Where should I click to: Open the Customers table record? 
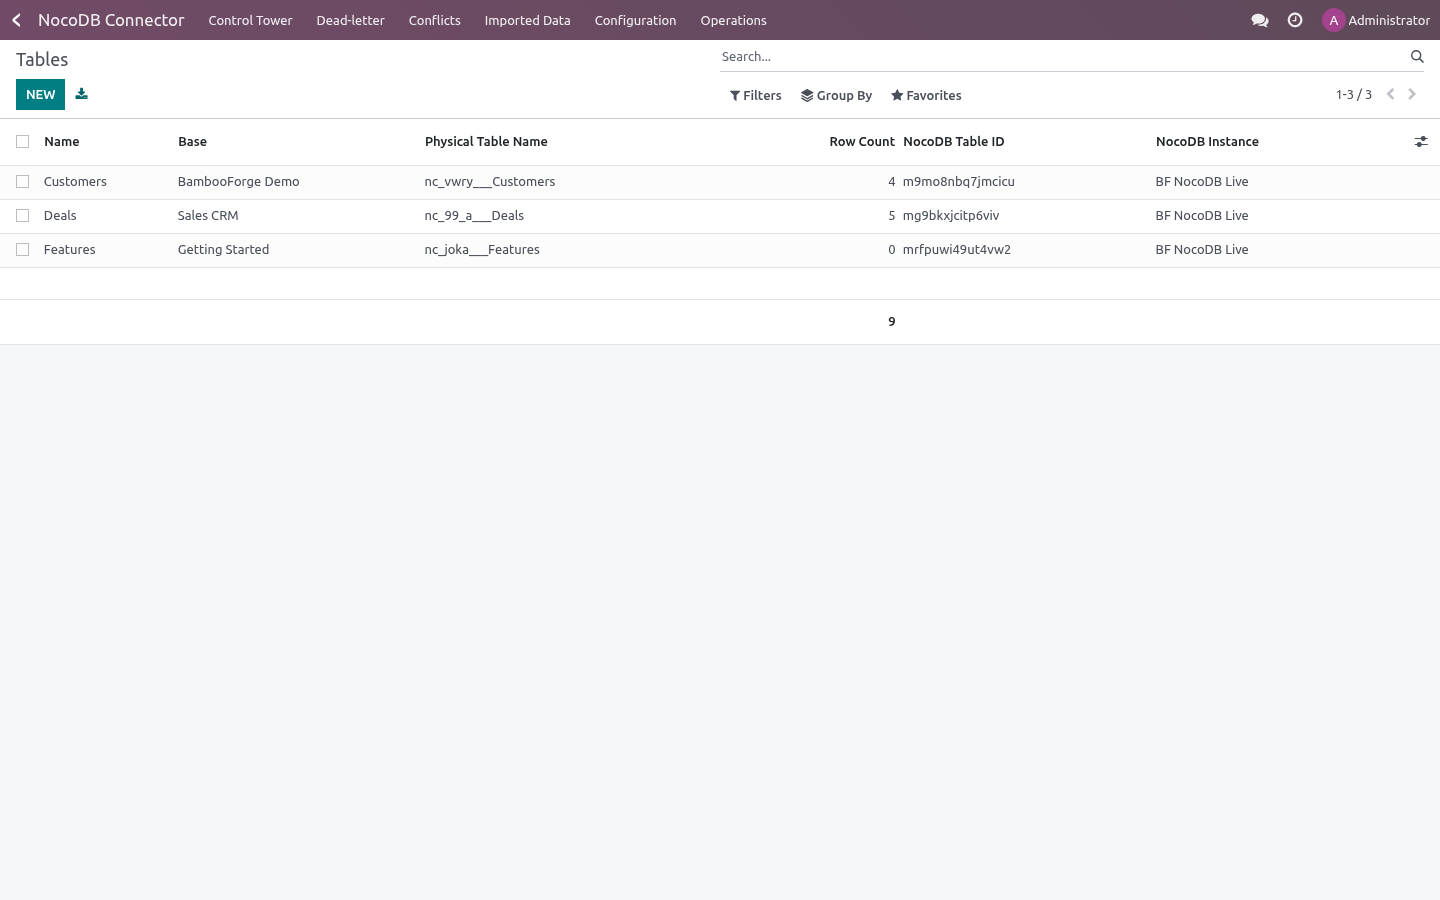tap(75, 182)
